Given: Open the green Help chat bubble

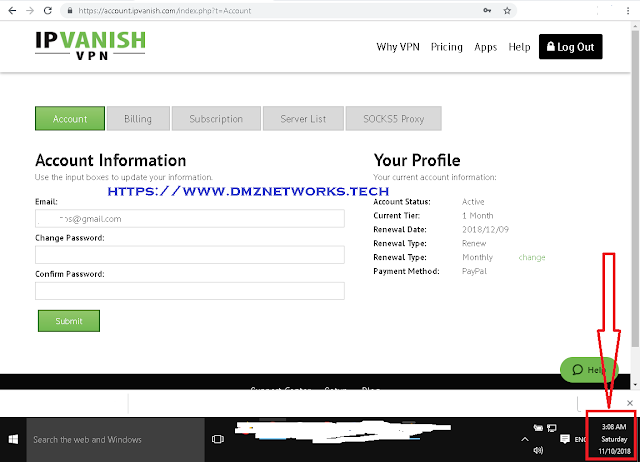Looking at the screenshot, I should point(589,370).
